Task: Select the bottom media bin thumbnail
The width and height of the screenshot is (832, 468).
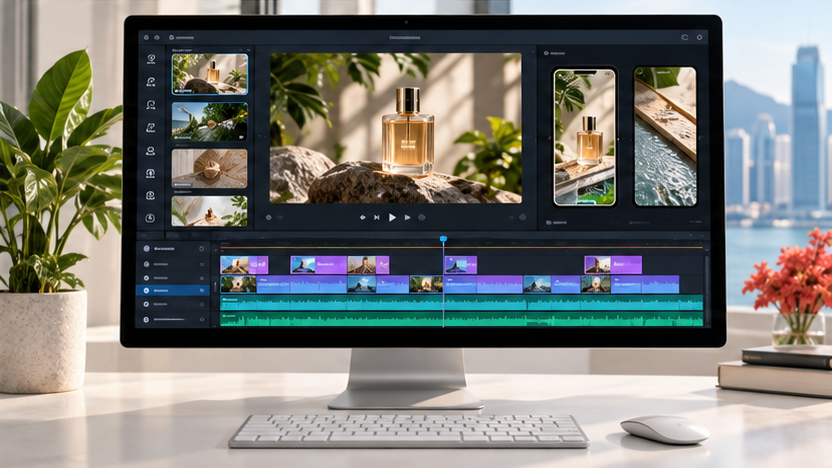Action: point(210,211)
